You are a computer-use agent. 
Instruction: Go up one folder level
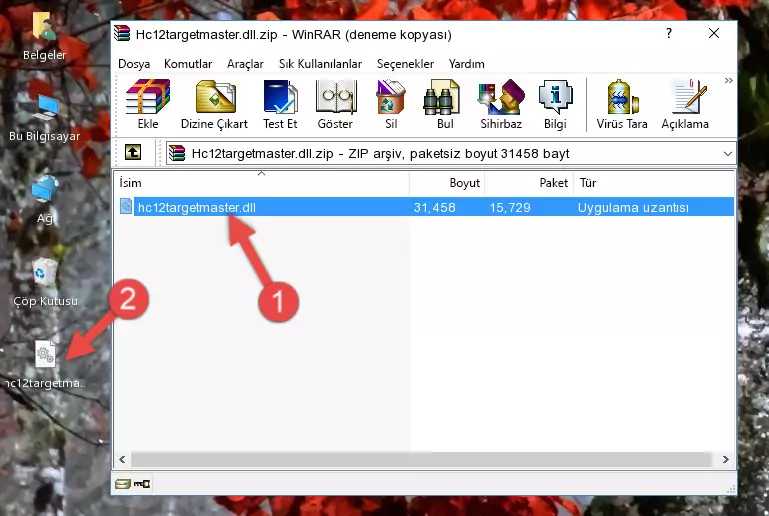[133, 153]
